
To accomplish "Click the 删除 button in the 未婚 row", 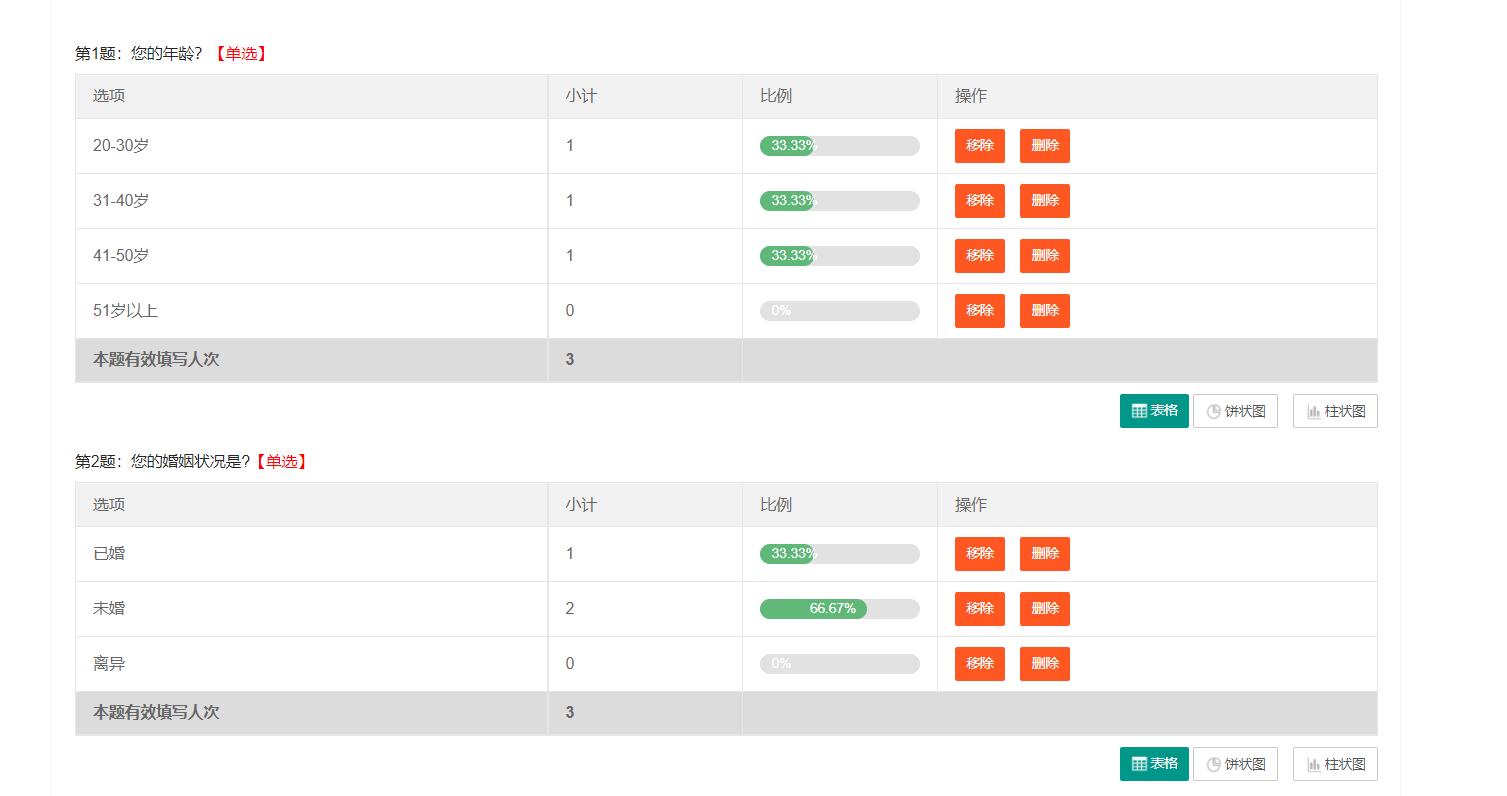I will coord(1044,609).
